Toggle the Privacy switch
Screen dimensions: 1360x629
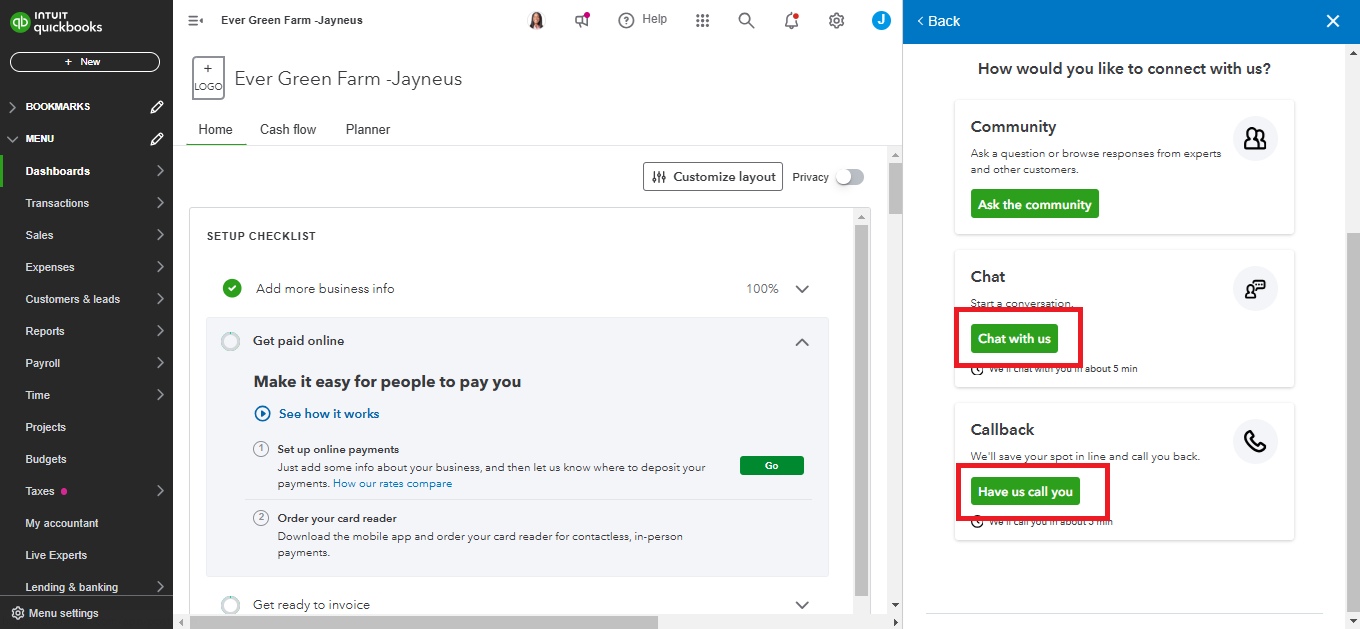click(849, 177)
